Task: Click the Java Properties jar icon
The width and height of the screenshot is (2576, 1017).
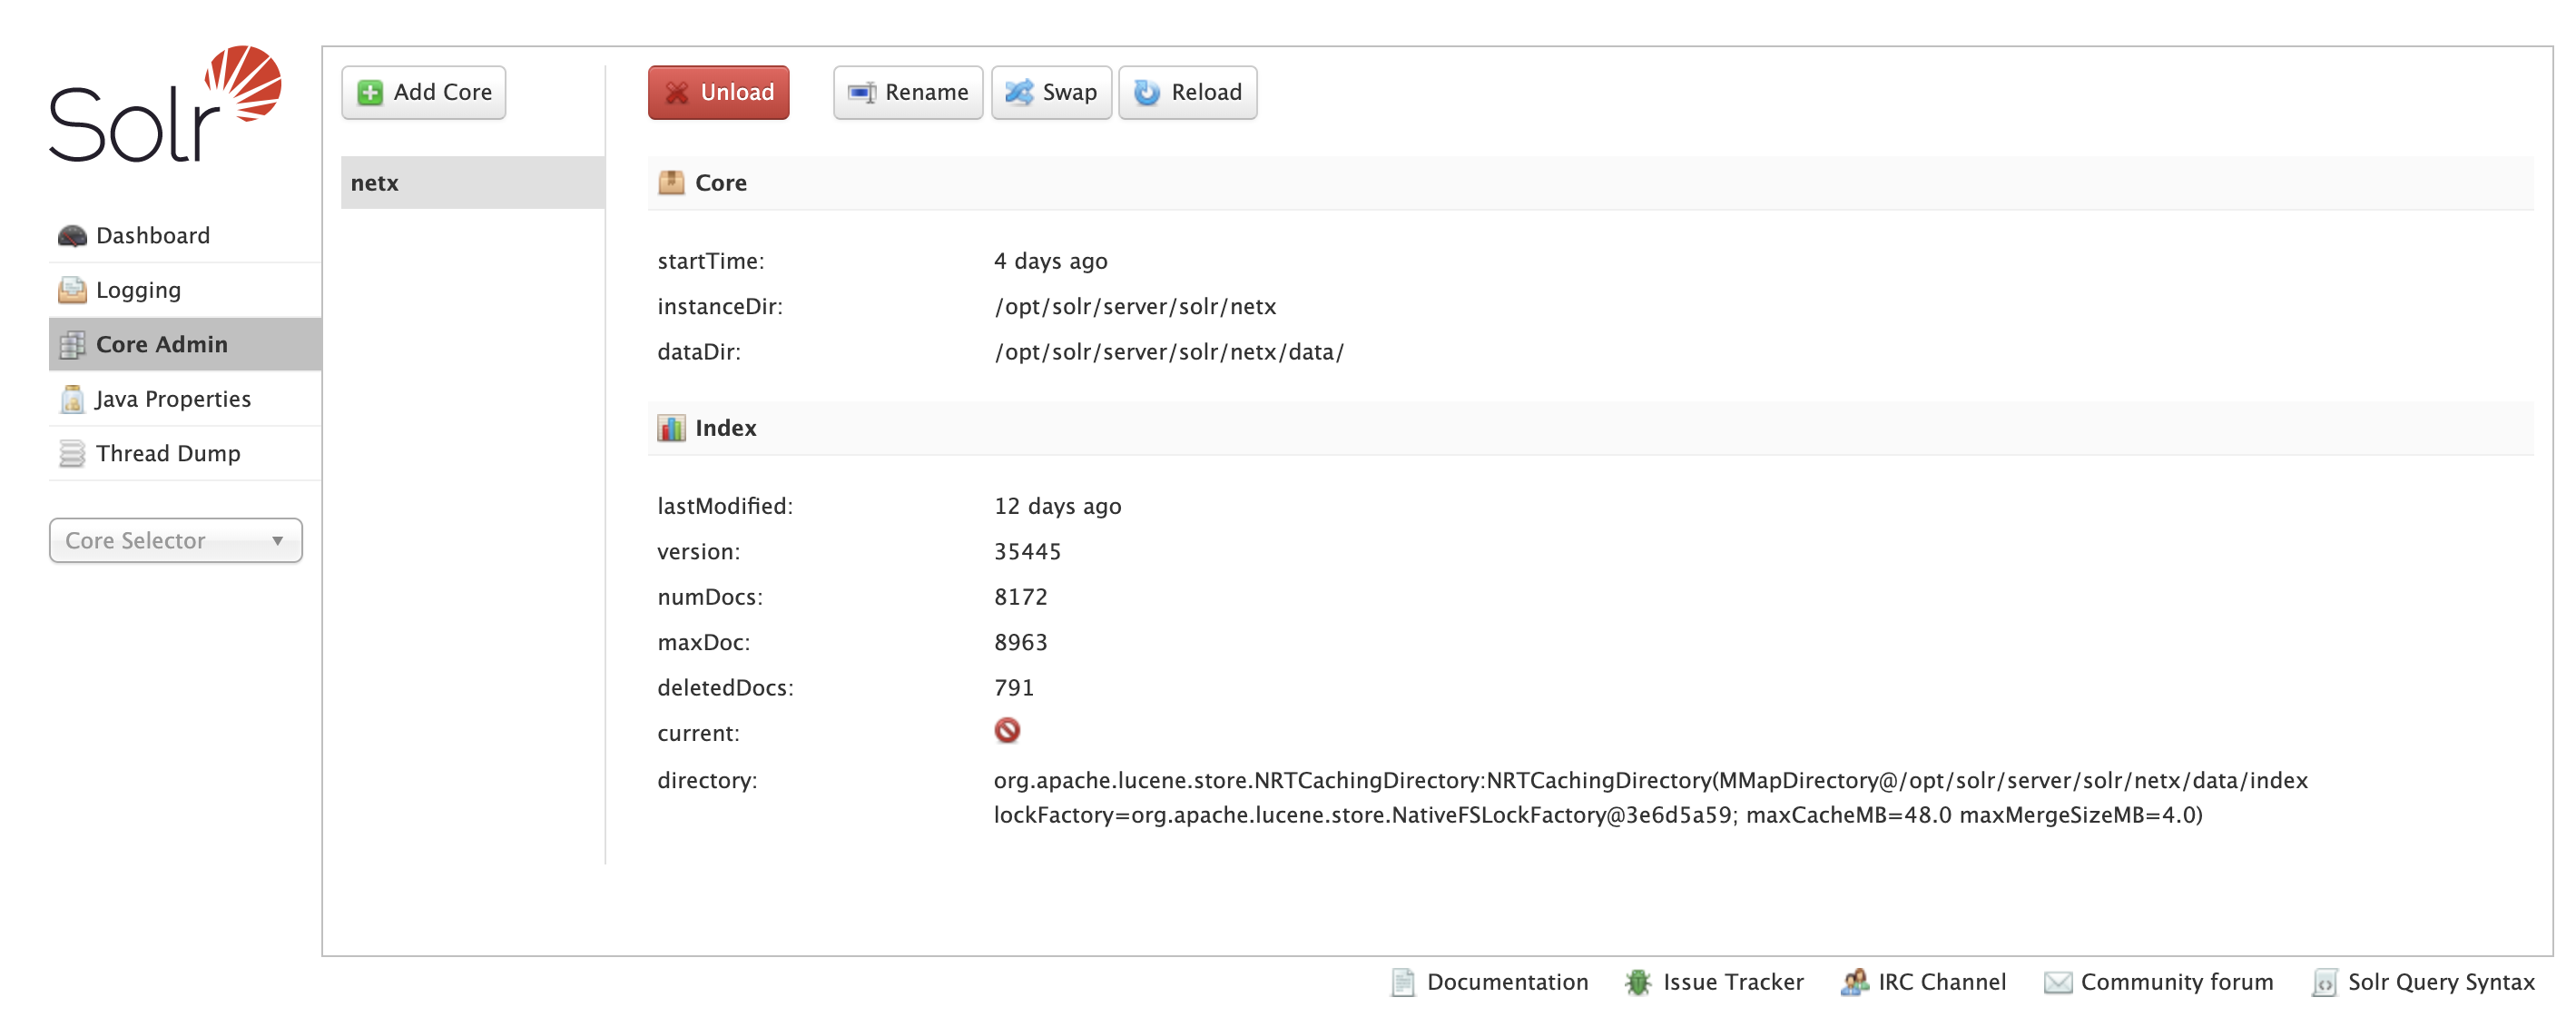Action: click(72, 399)
